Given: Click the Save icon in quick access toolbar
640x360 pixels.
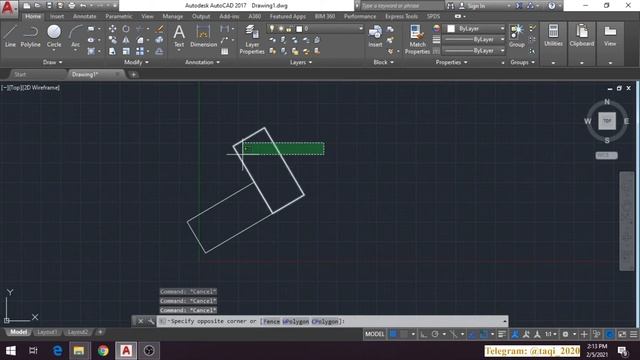Looking at the screenshot, I should tap(49, 6).
